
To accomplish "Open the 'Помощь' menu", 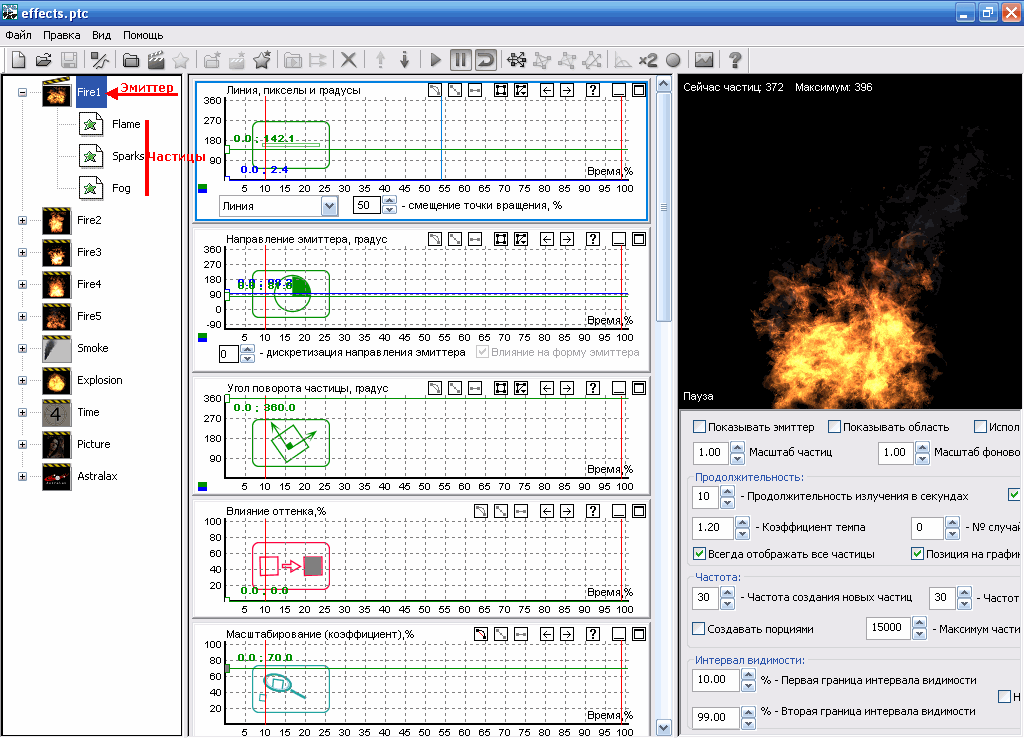I will click(143, 35).
